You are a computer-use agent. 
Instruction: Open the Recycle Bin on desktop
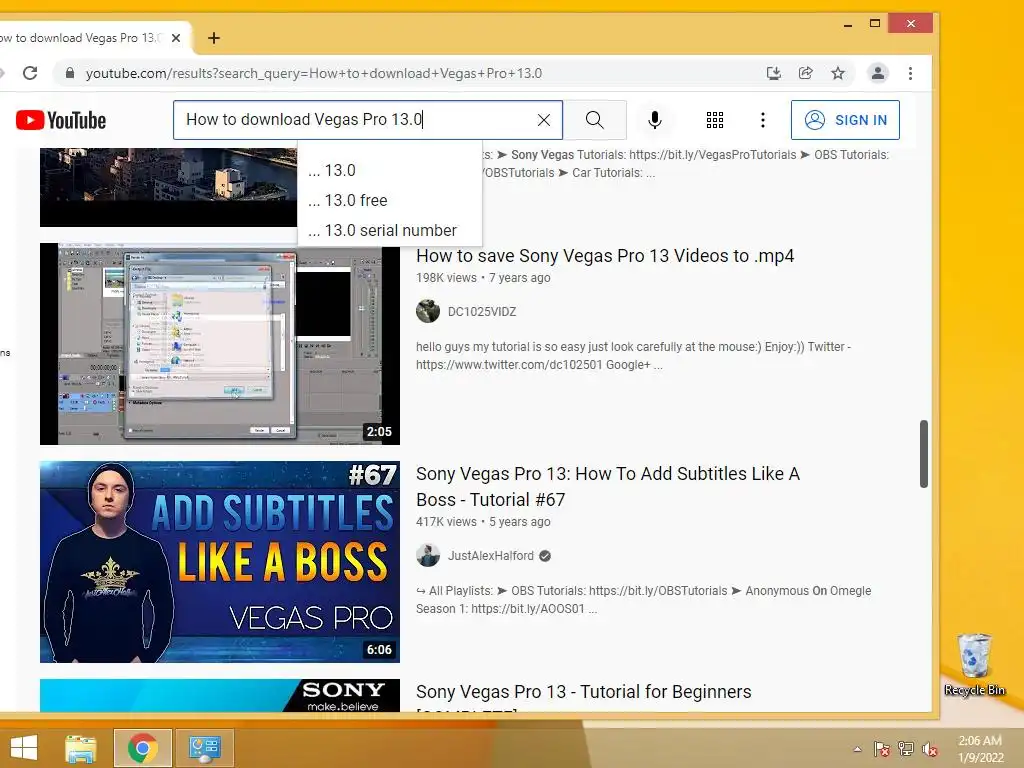pos(974,665)
